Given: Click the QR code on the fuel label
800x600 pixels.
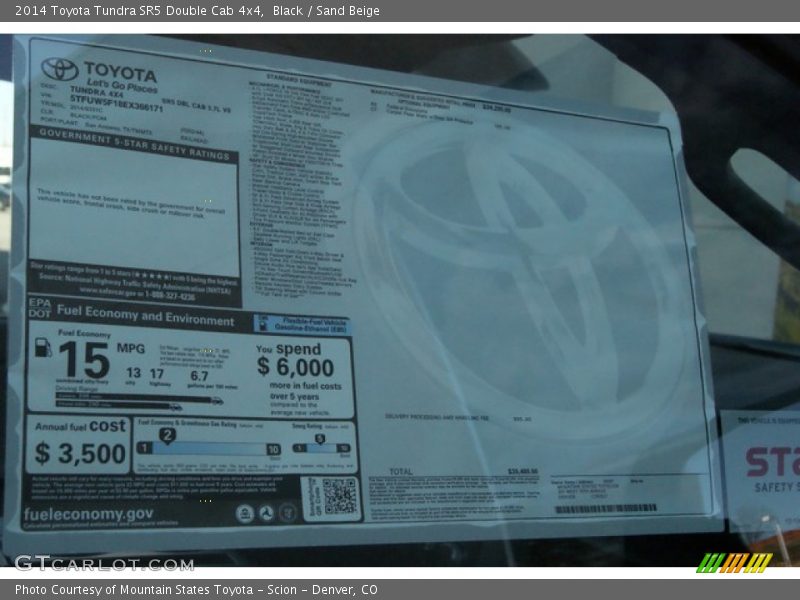Looking at the screenshot, I should (339, 495).
